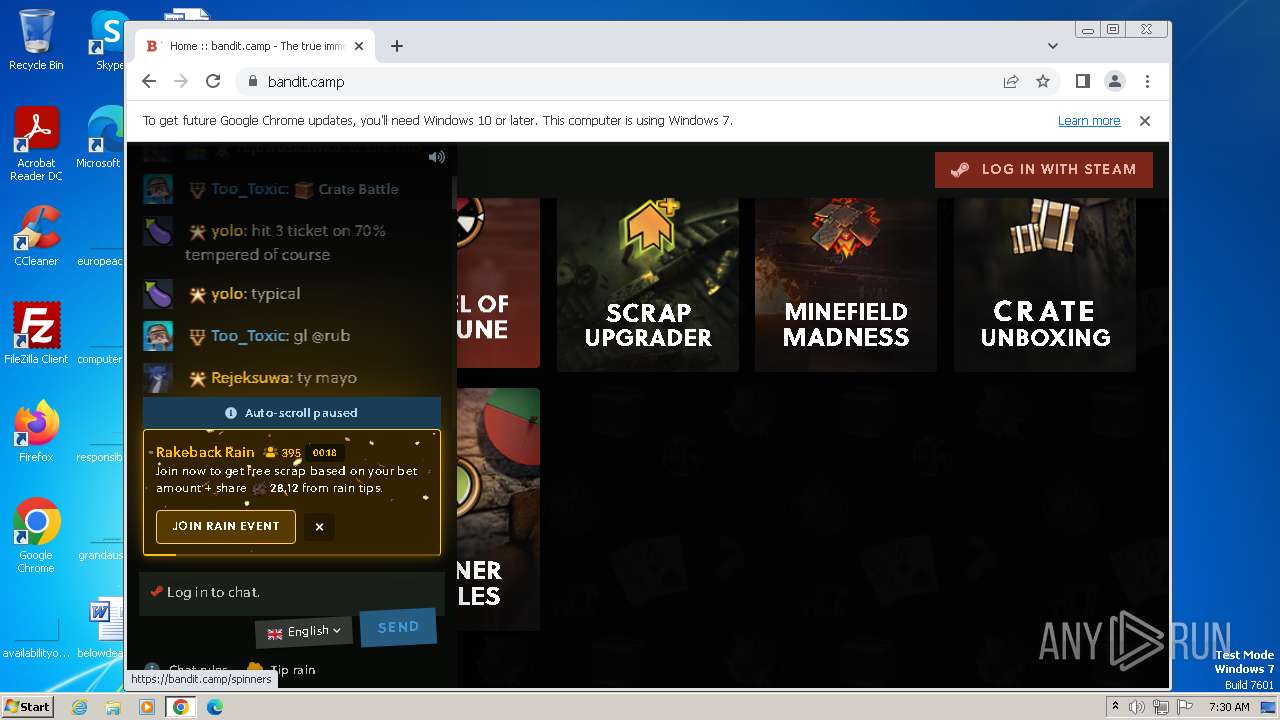Open the spinner game tile with the green wheel
Image resolution: width=1280 pixels, height=720 pixels.
(498, 510)
